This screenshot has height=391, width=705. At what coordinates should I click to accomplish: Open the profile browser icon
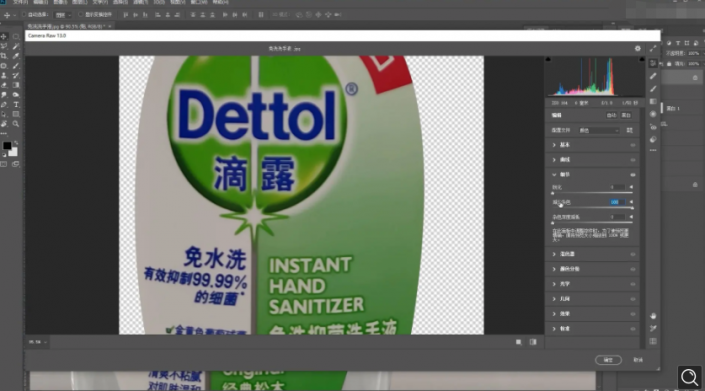629,130
